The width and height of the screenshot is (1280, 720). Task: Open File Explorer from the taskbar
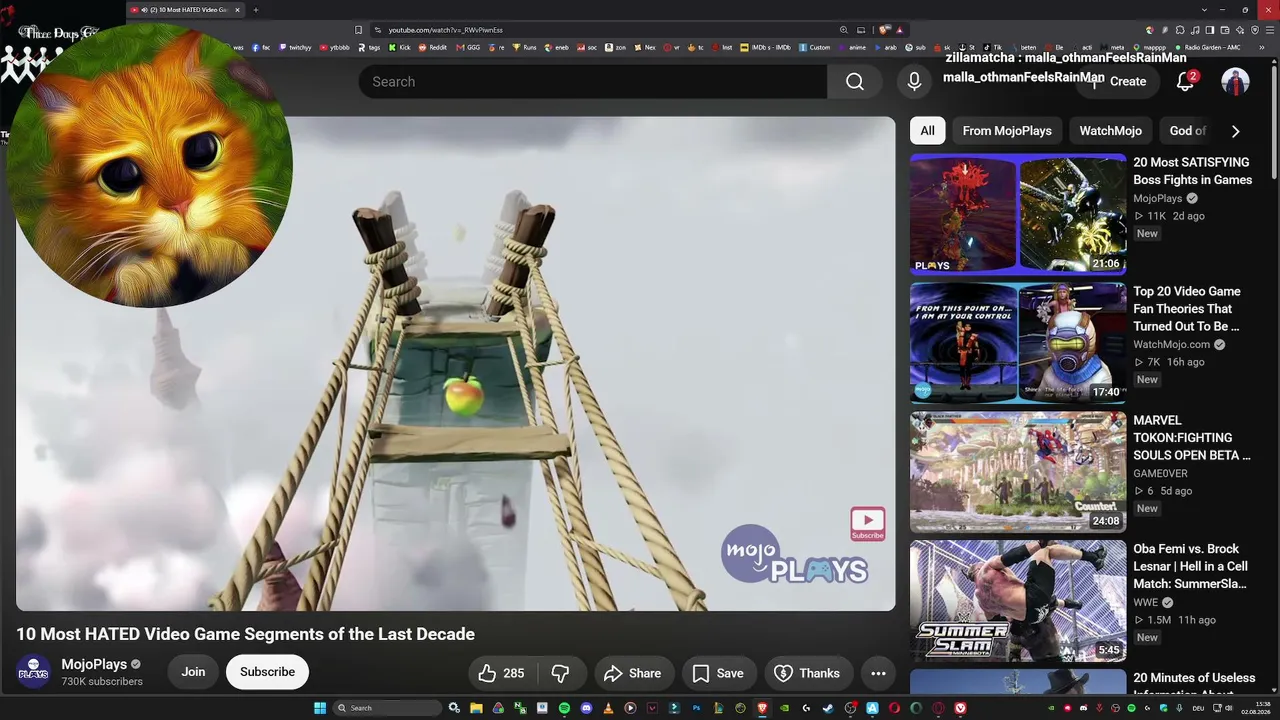click(476, 708)
